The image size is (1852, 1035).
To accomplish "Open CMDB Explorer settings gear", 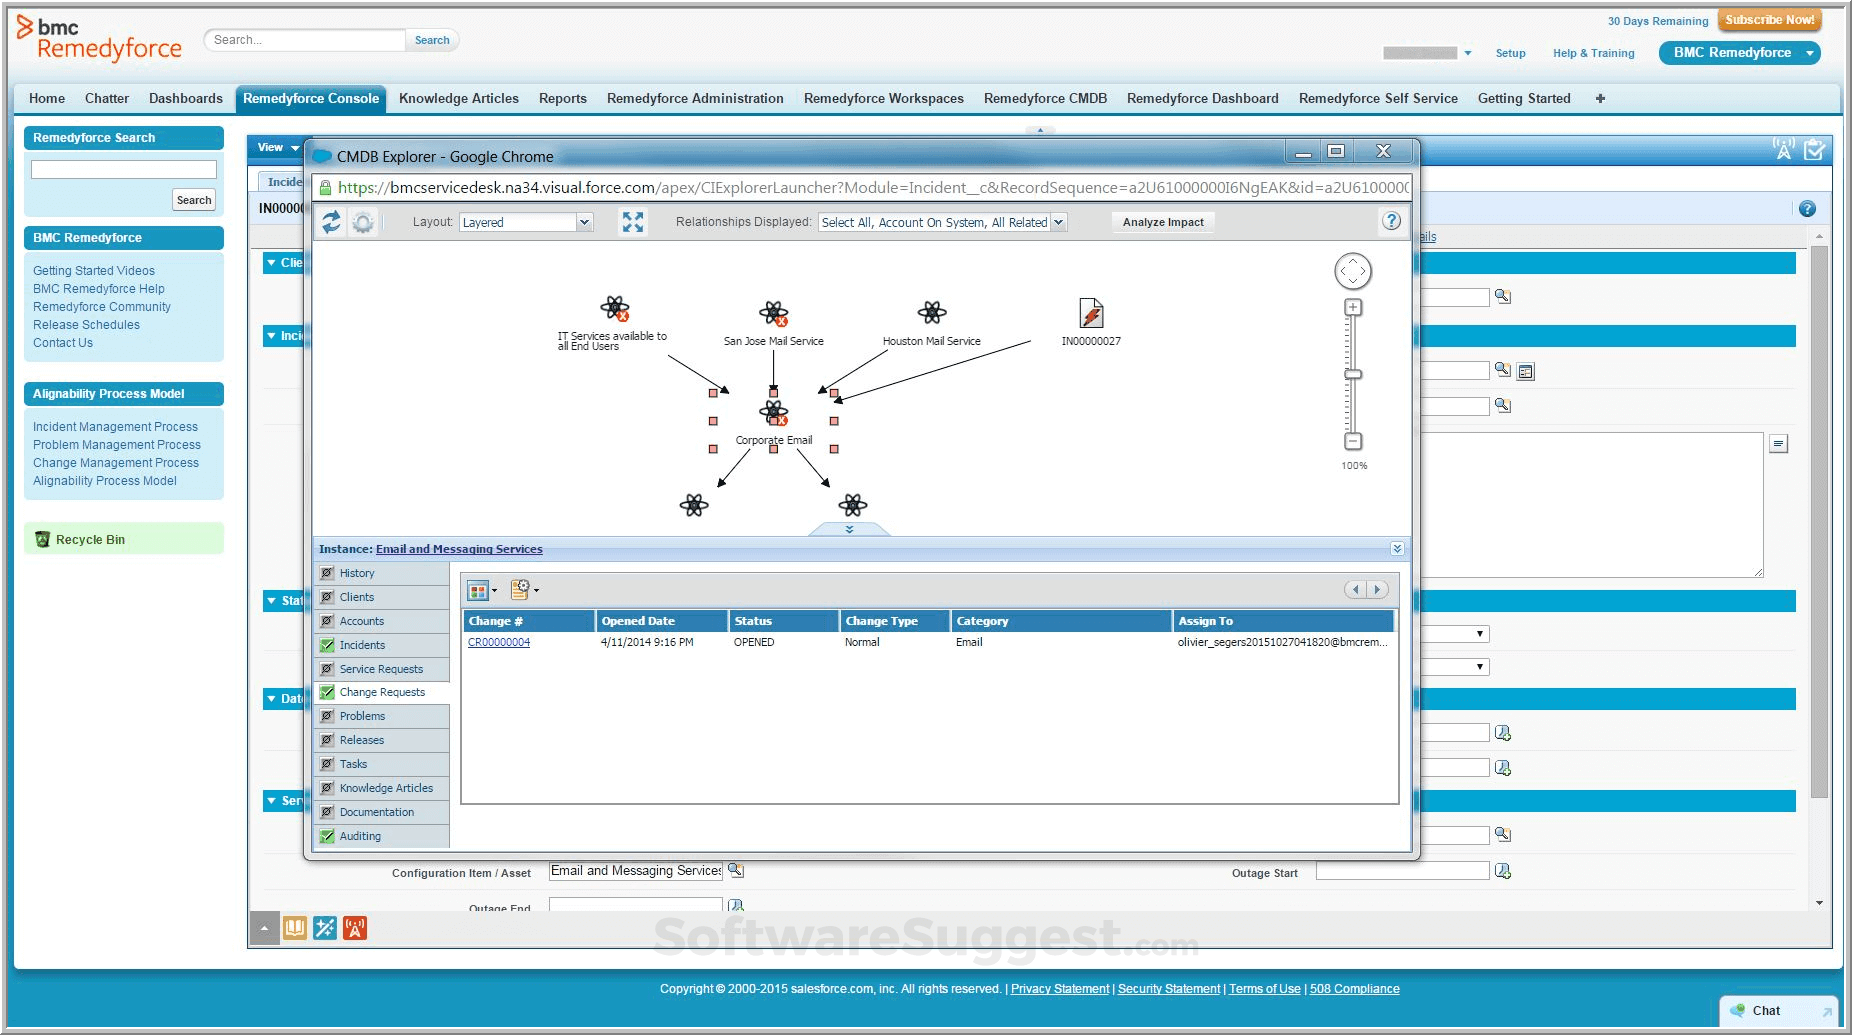I will [363, 222].
